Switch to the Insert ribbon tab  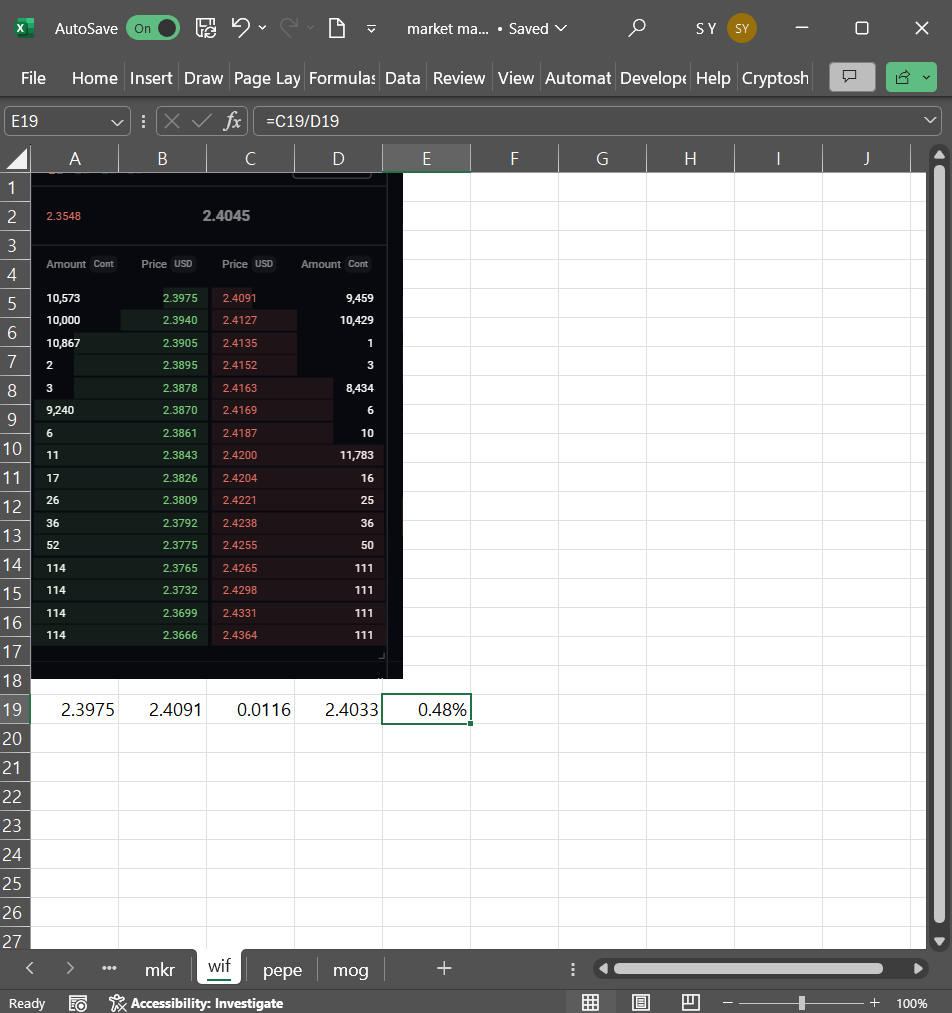[x=150, y=78]
